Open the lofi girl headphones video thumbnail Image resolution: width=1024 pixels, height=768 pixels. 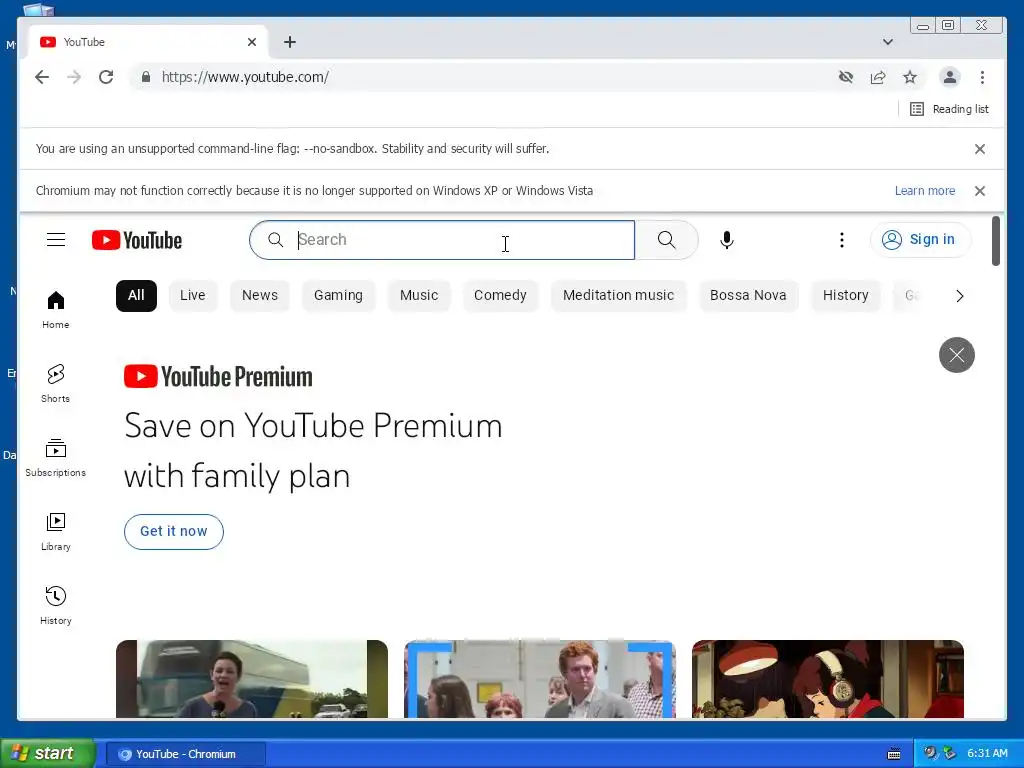point(827,679)
